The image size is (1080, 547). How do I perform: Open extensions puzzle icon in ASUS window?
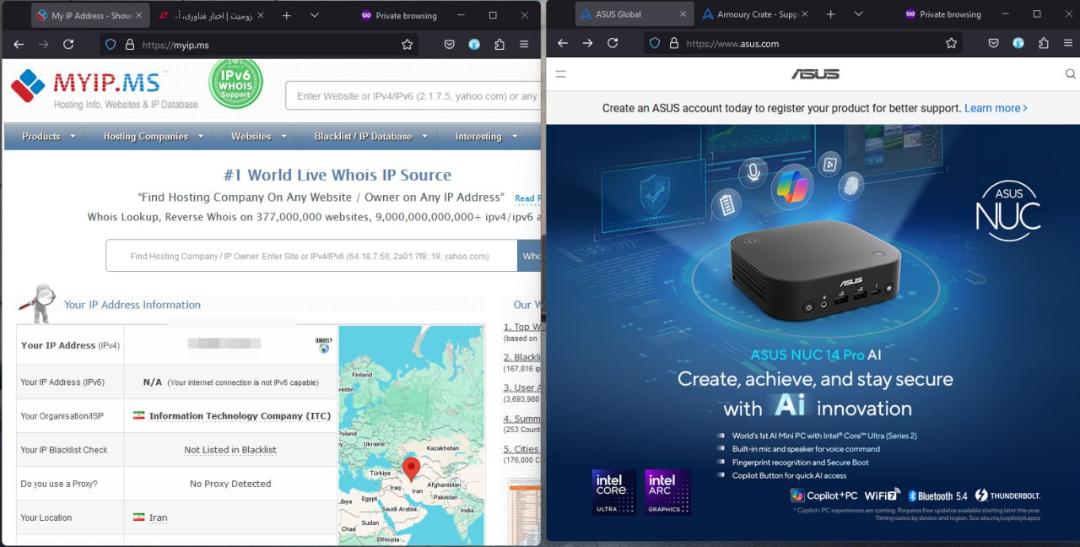(1043, 43)
